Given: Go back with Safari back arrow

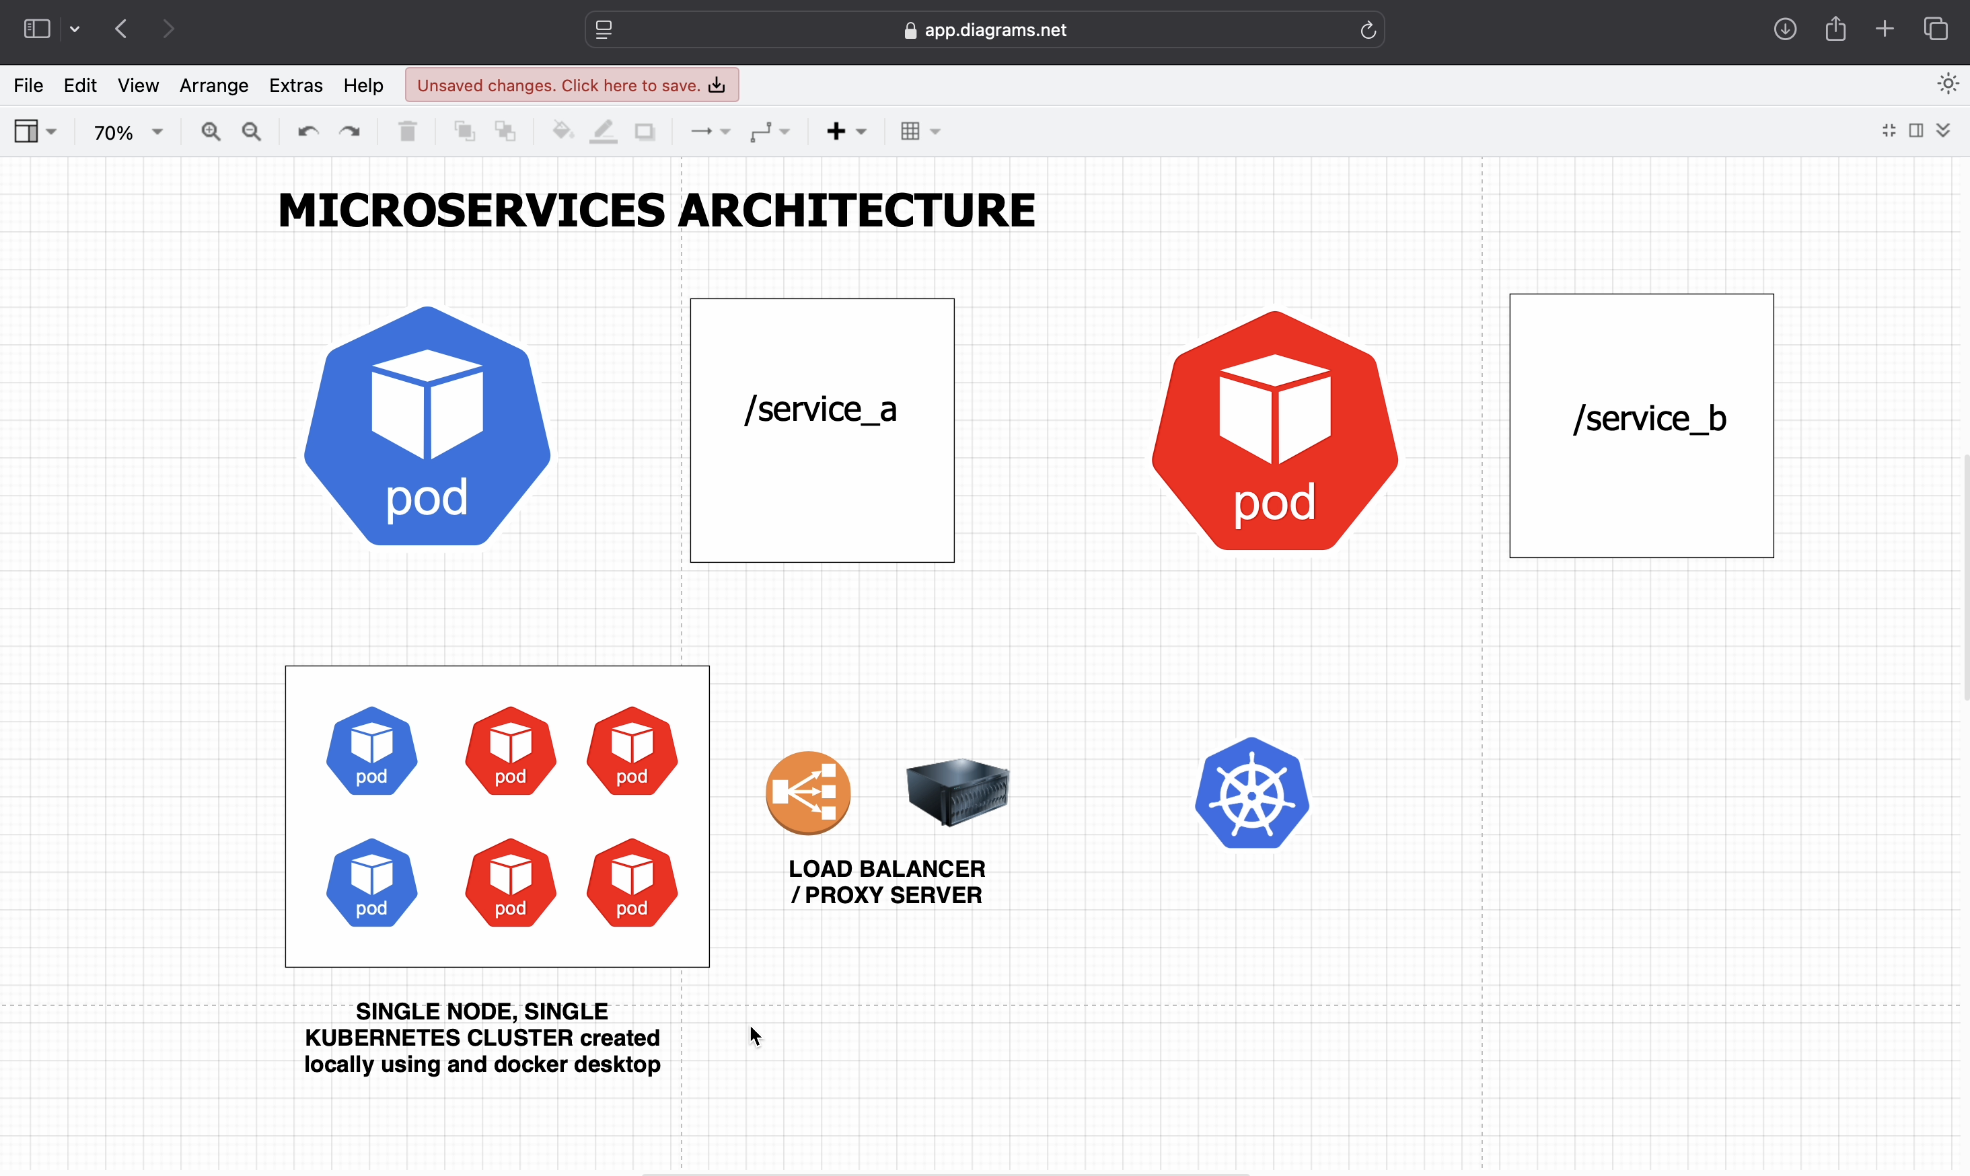Looking at the screenshot, I should (121, 29).
